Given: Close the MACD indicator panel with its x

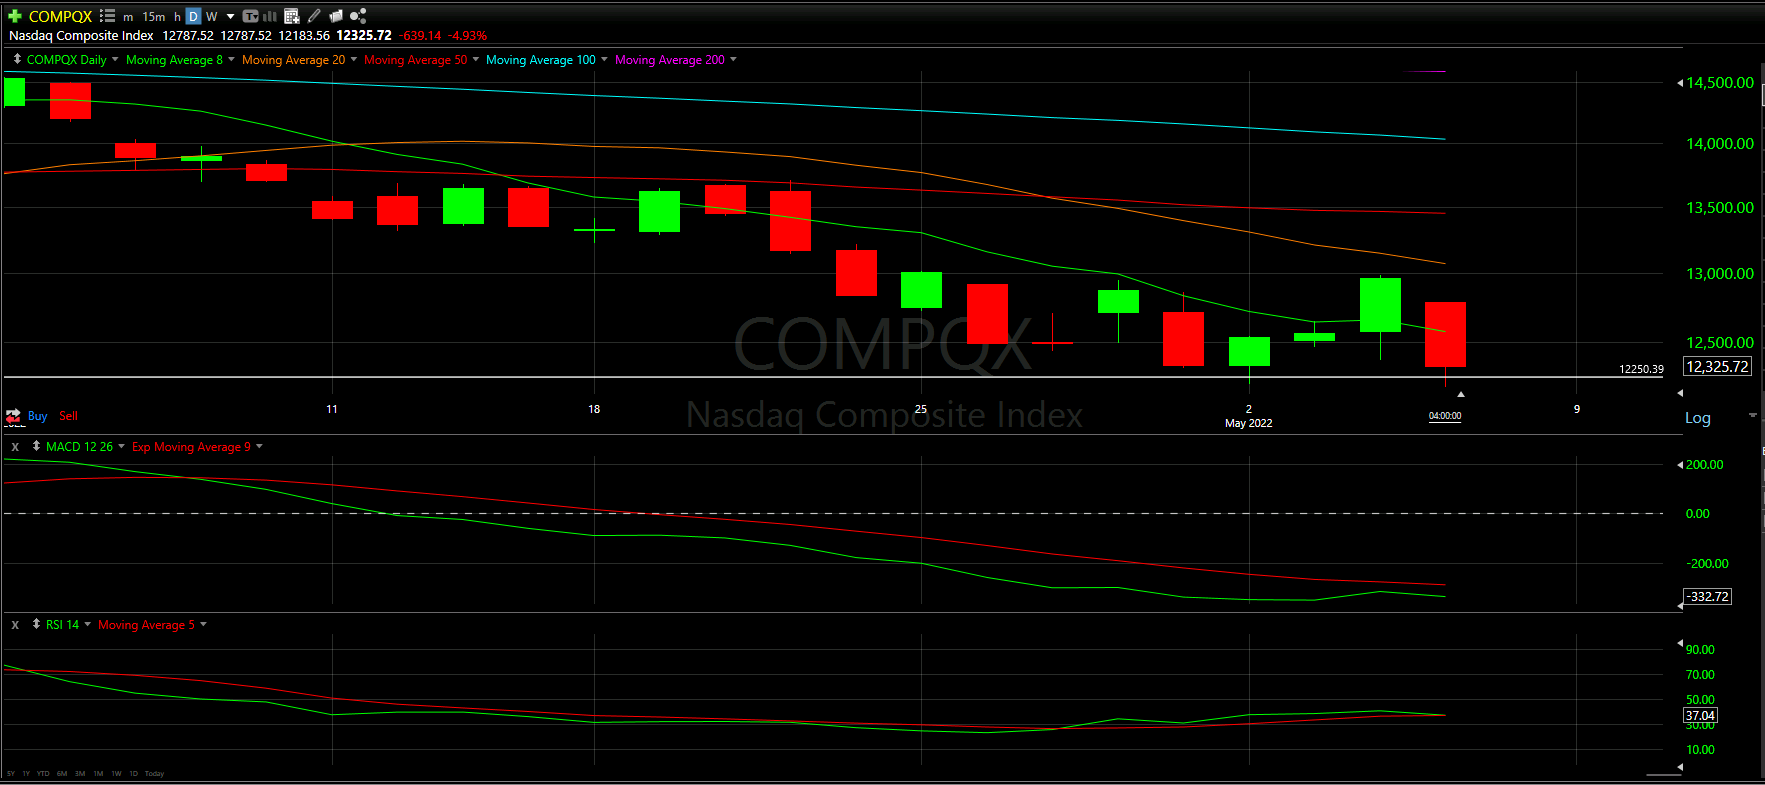Looking at the screenshot, I should click(15, 447).
